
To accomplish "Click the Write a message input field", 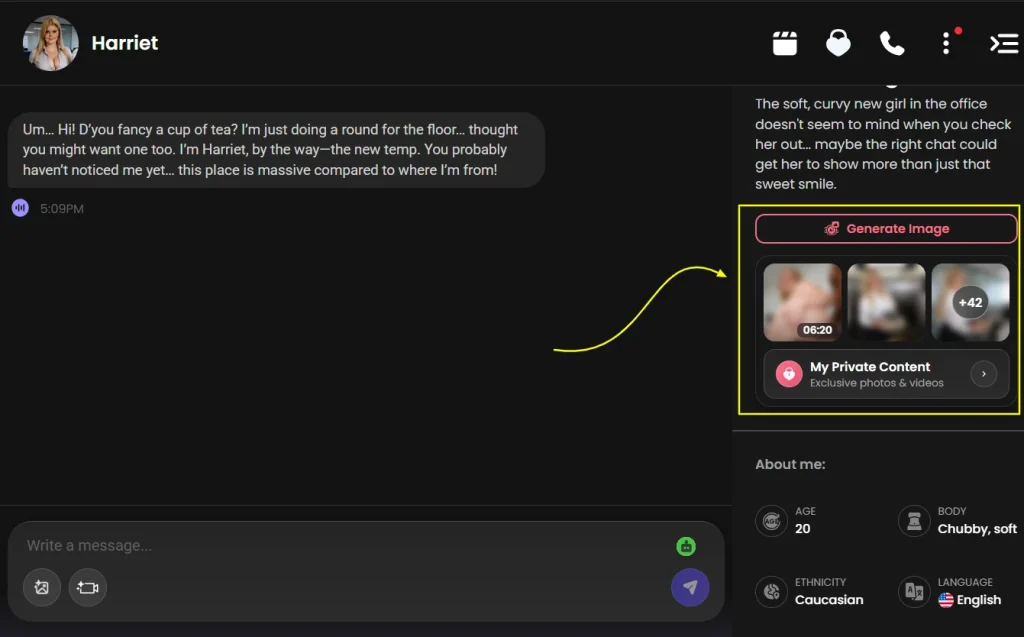I will coord(346,546).
